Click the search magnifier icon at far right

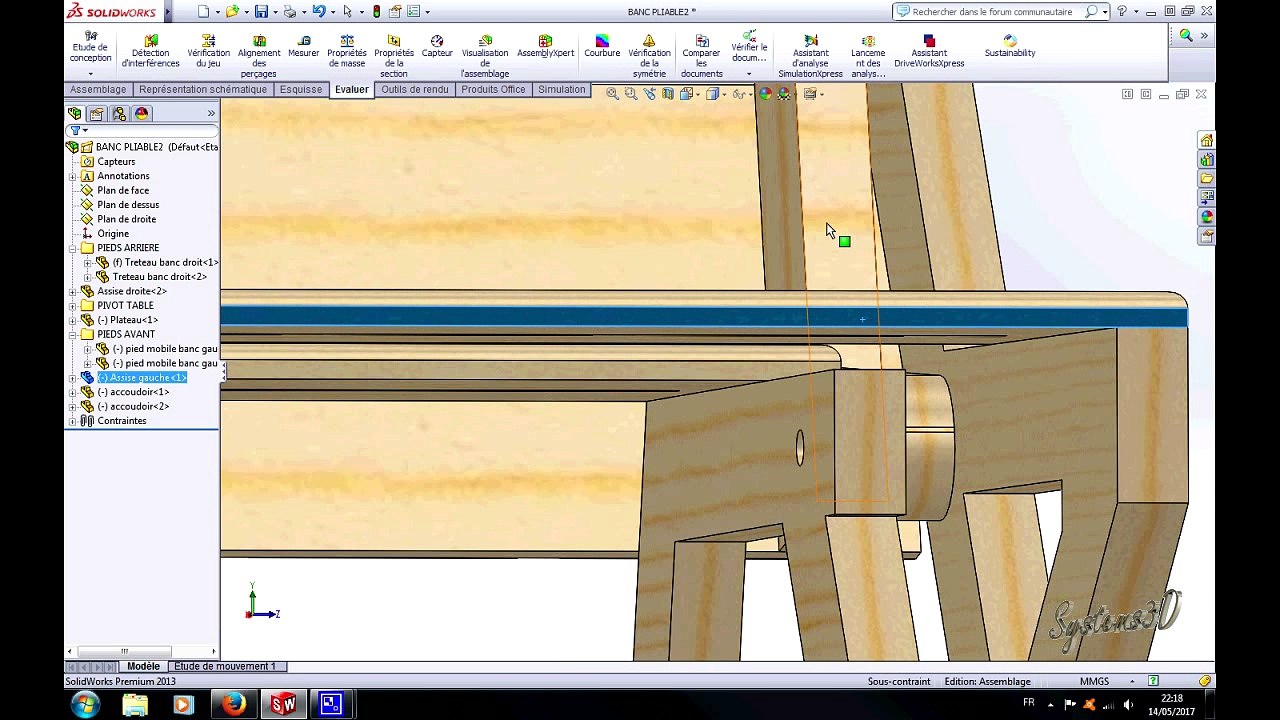tap(1186, 35)
